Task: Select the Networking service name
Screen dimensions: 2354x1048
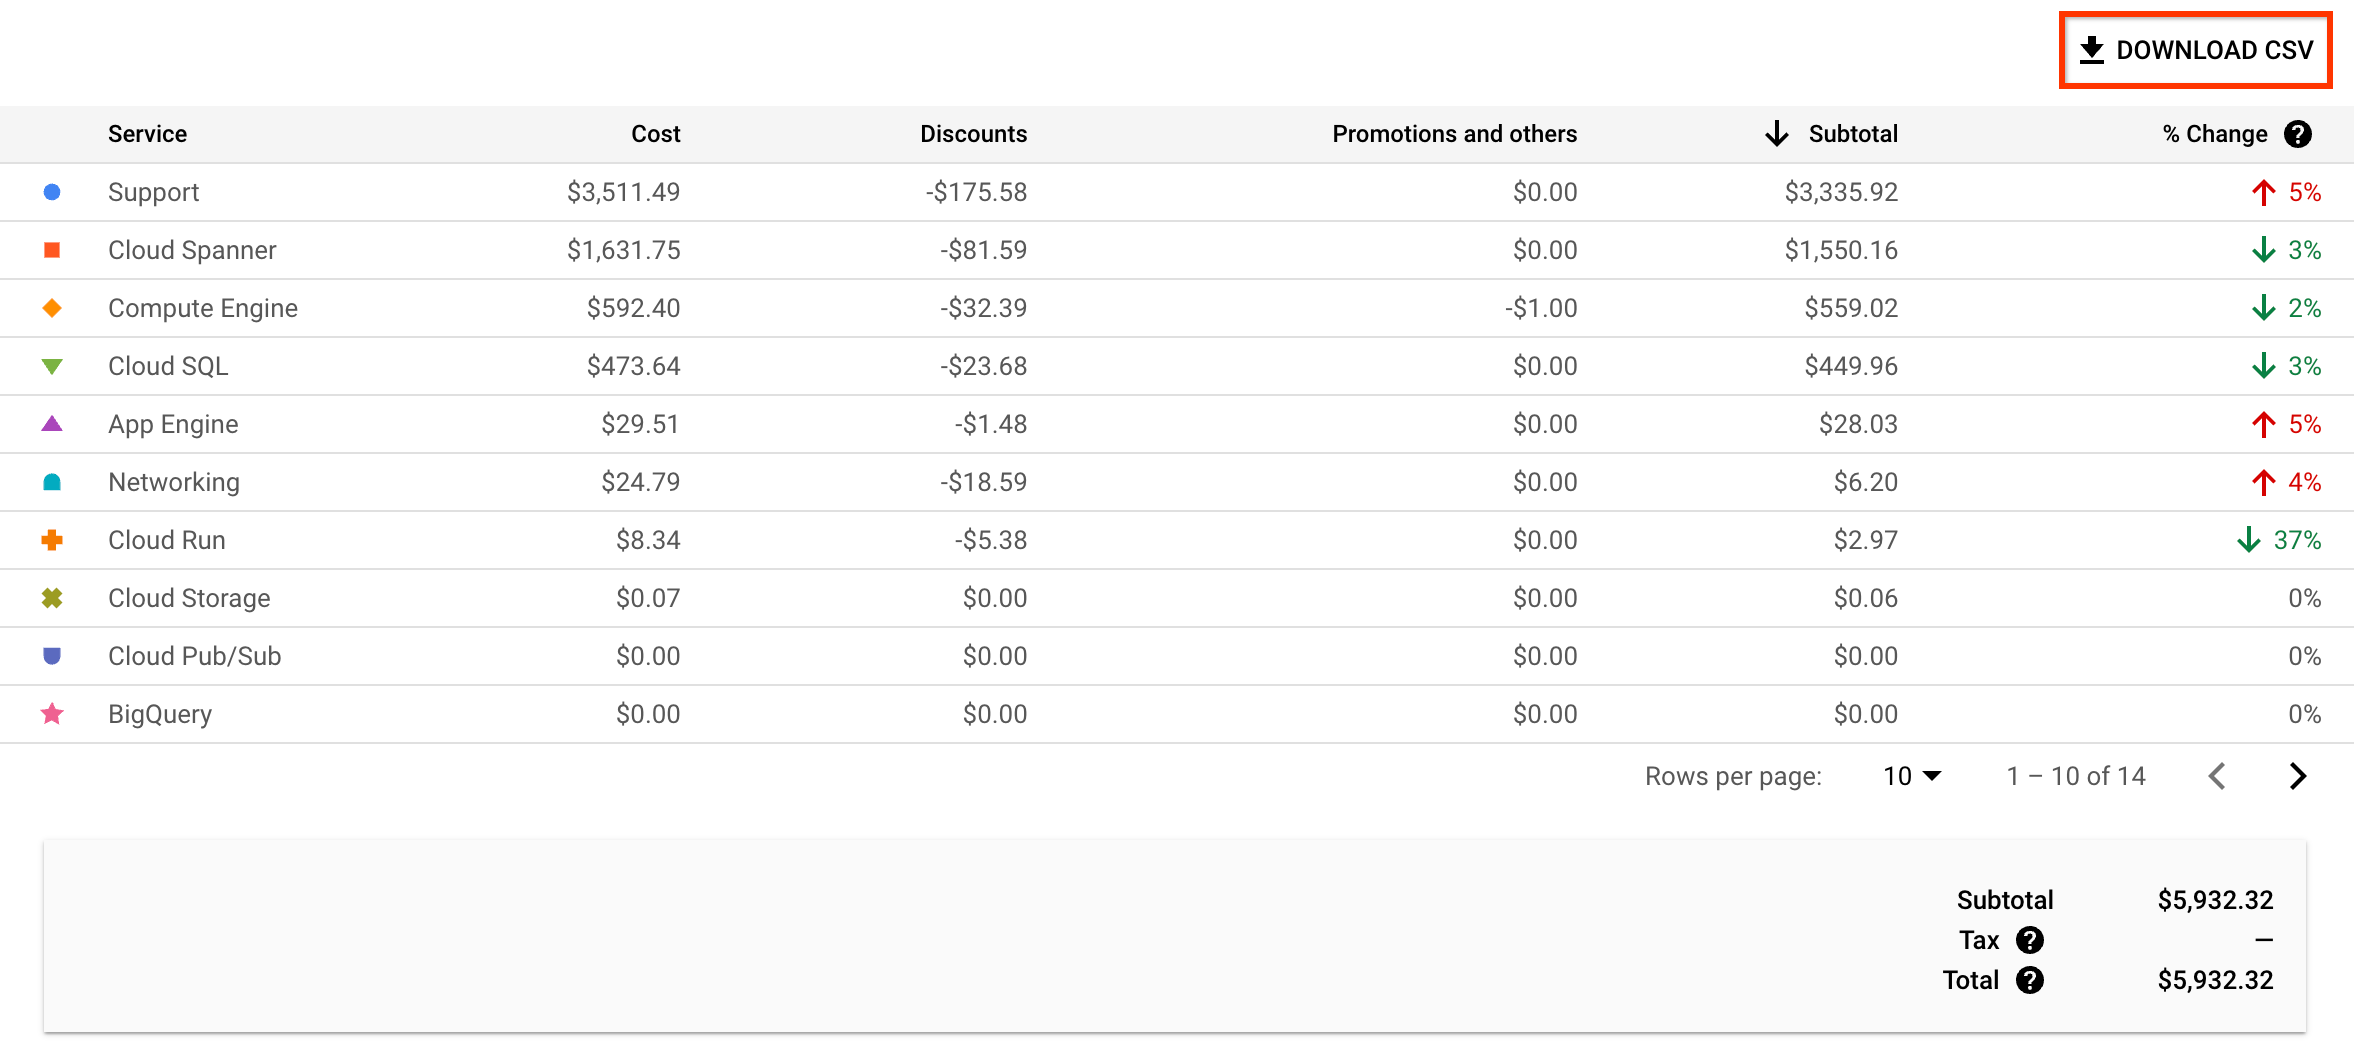Action: pos(174,482)
